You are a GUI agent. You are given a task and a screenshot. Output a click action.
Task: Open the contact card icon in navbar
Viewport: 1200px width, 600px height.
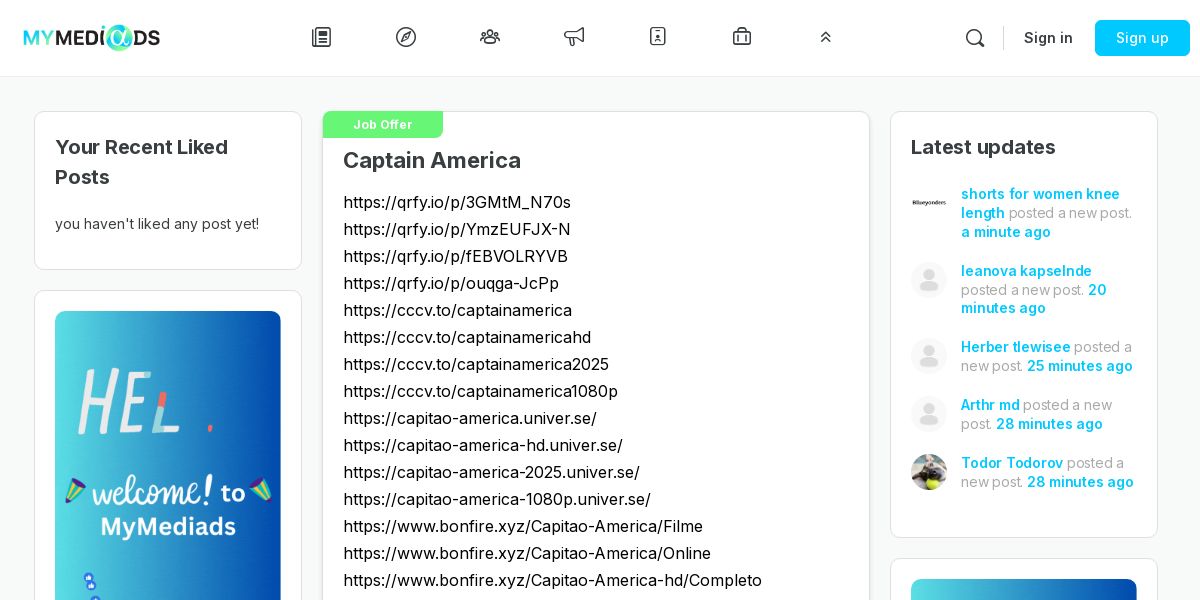[x=658, y=37]
